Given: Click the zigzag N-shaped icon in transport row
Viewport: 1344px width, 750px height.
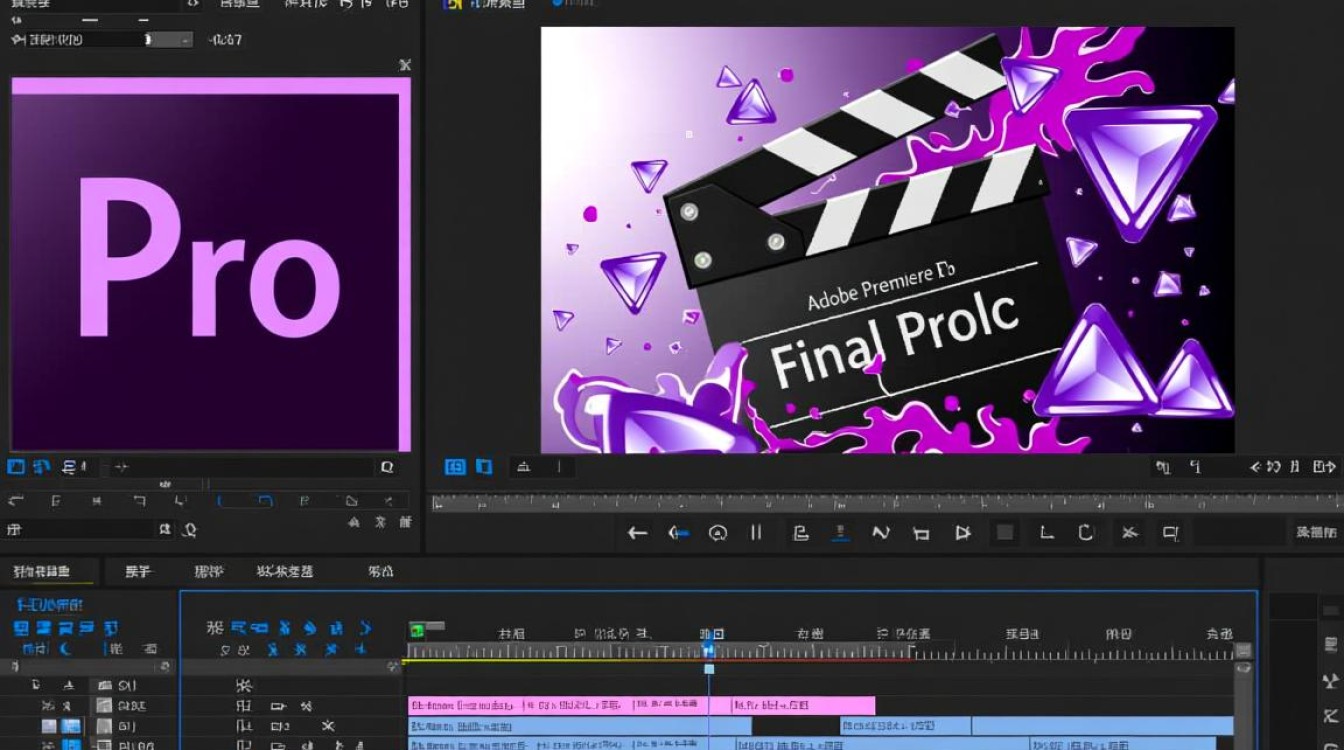Looking at the screenshot, I should (881, 533).
